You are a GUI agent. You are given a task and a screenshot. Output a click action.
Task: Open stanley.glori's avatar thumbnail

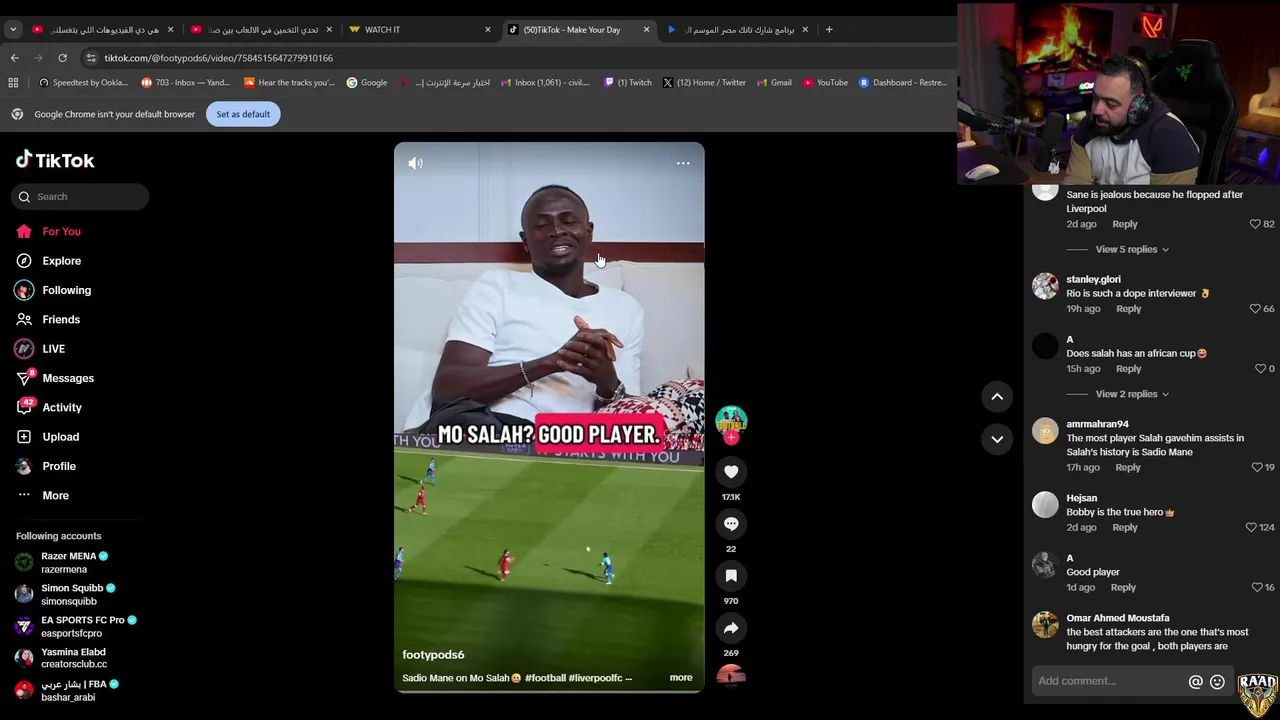coord(1045,286)
